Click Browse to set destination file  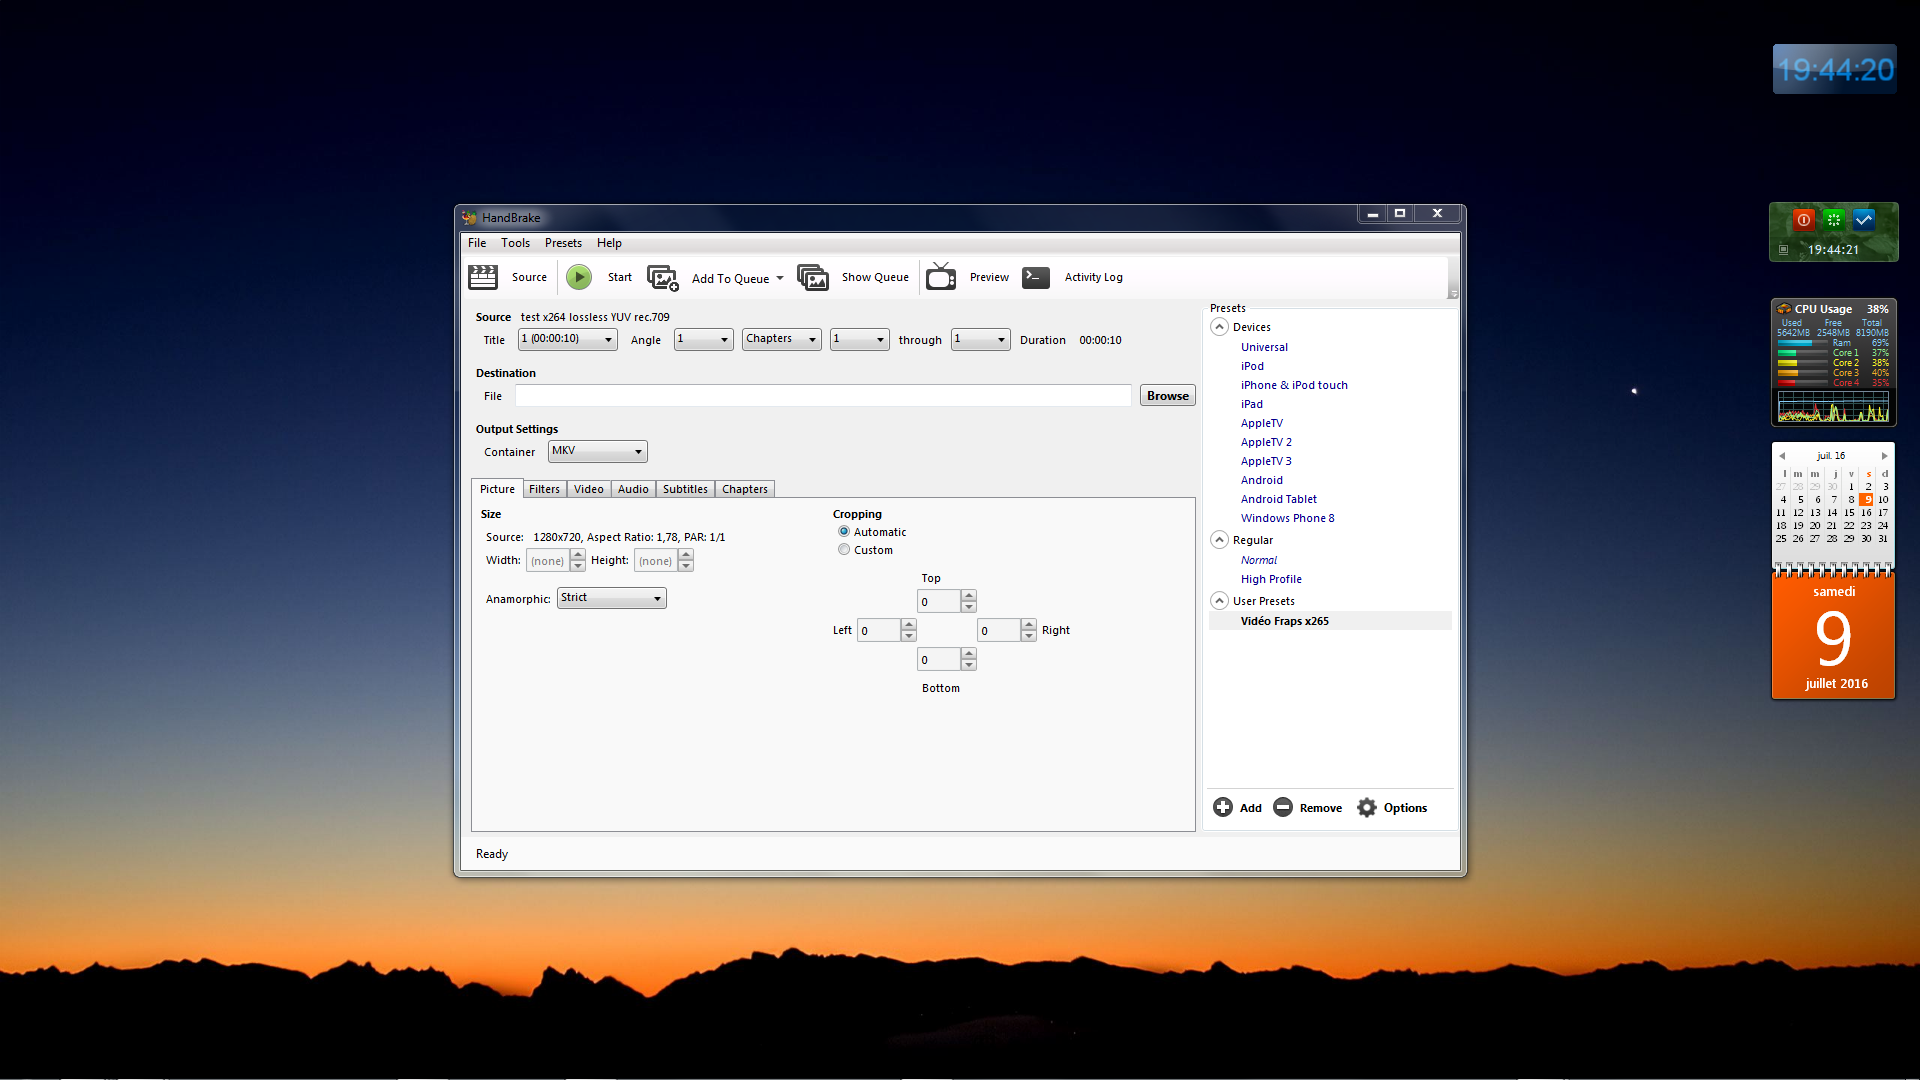(1166, 396)
